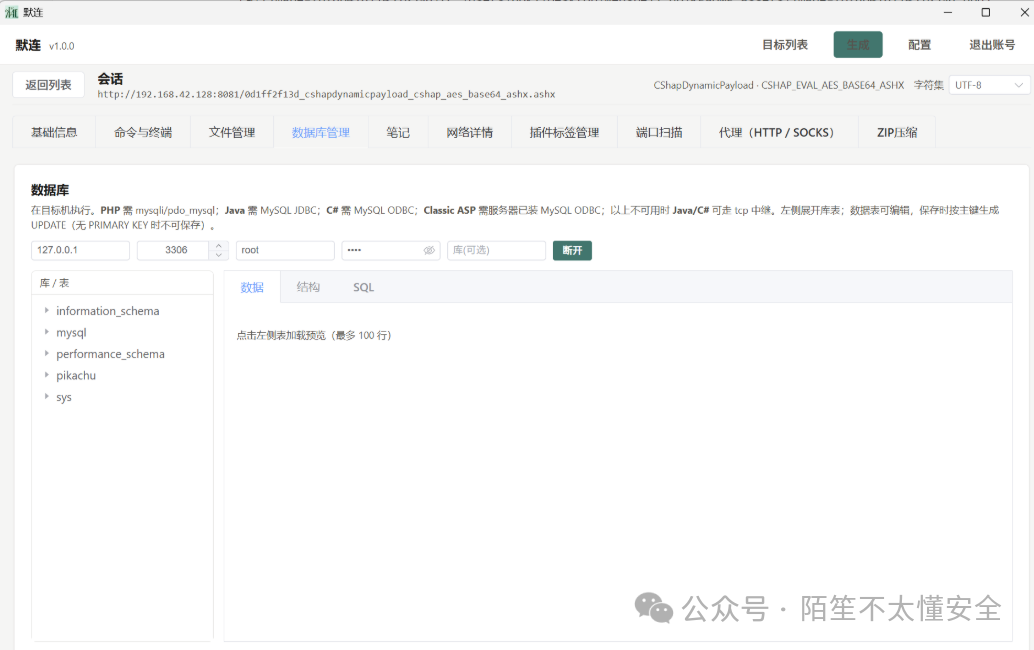This screenshot has width=1034, height=650.
Task: Increase port number with up arrow
Action: point(219,246)
